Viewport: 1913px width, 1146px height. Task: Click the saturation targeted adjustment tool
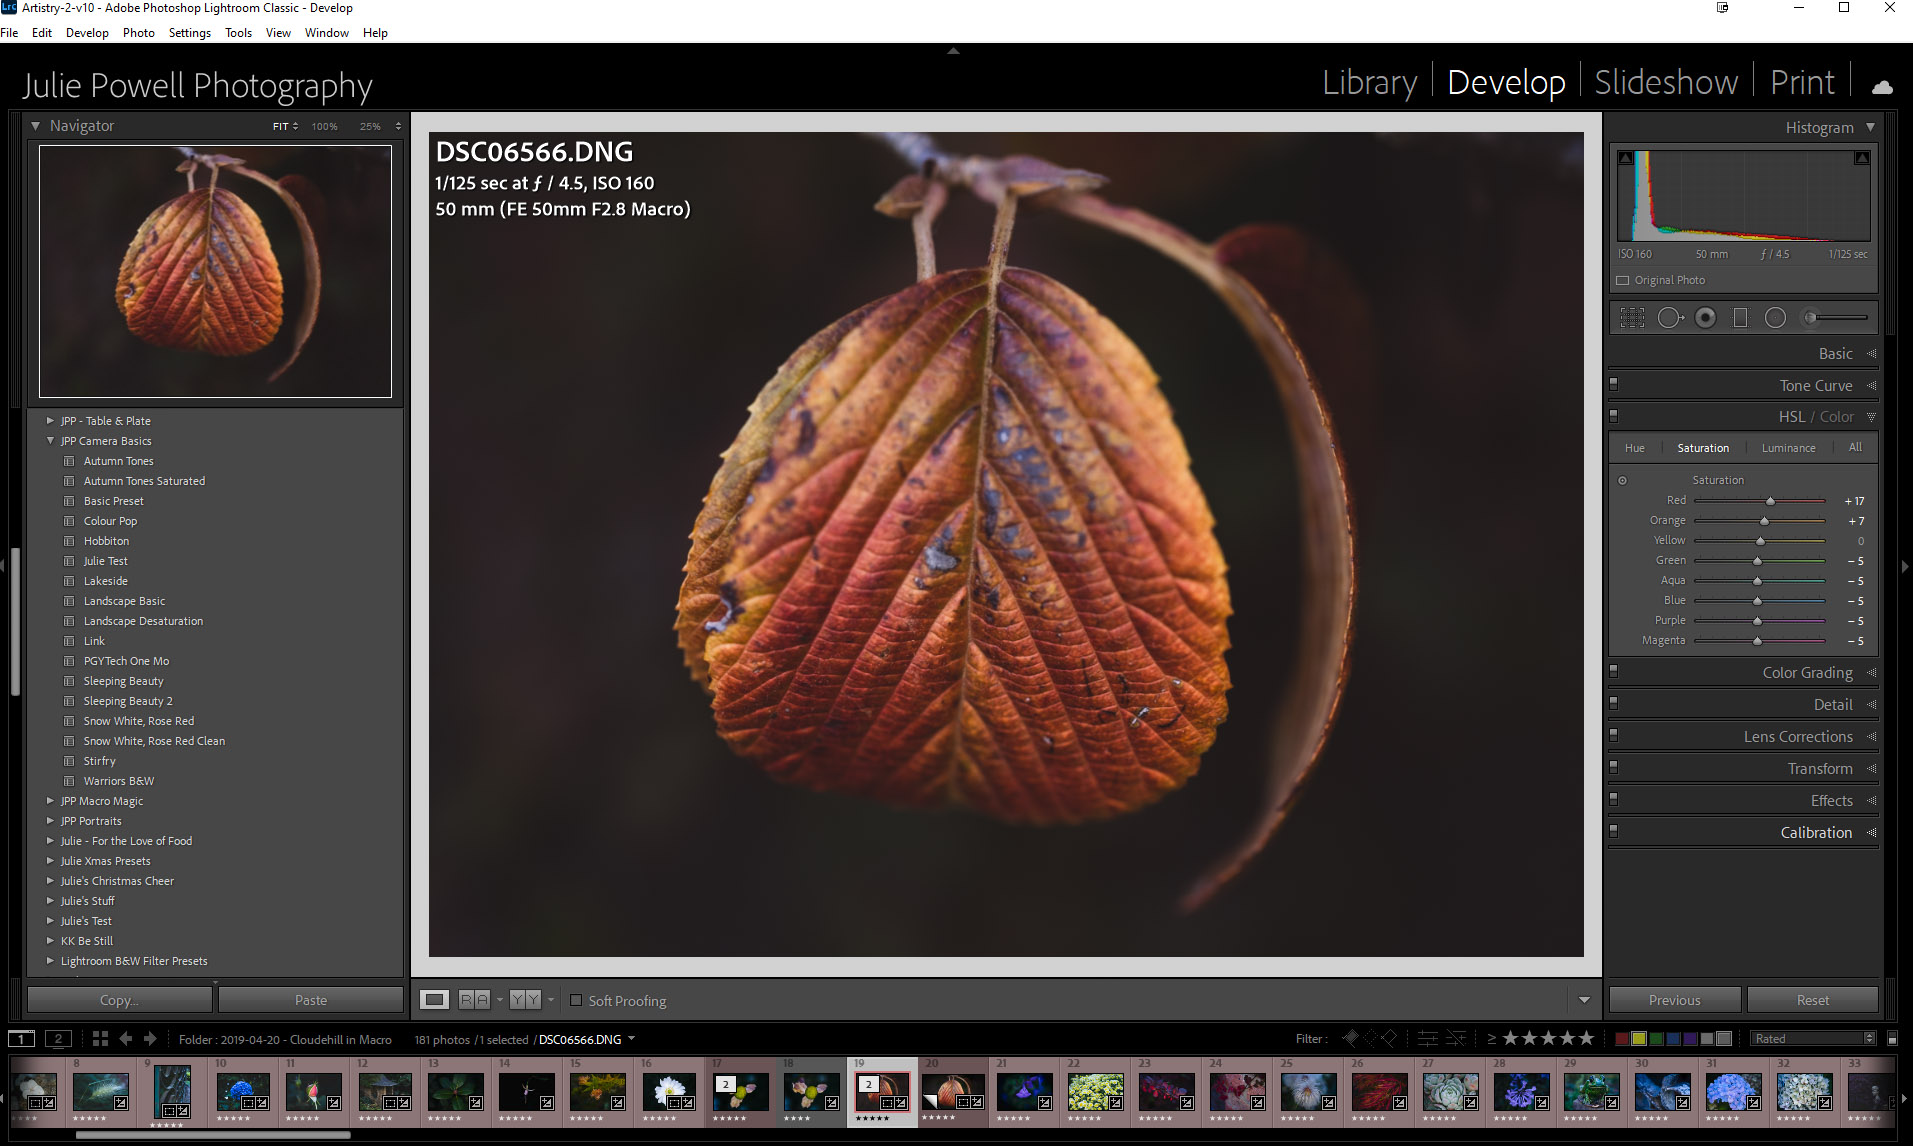click(1622, 481)
